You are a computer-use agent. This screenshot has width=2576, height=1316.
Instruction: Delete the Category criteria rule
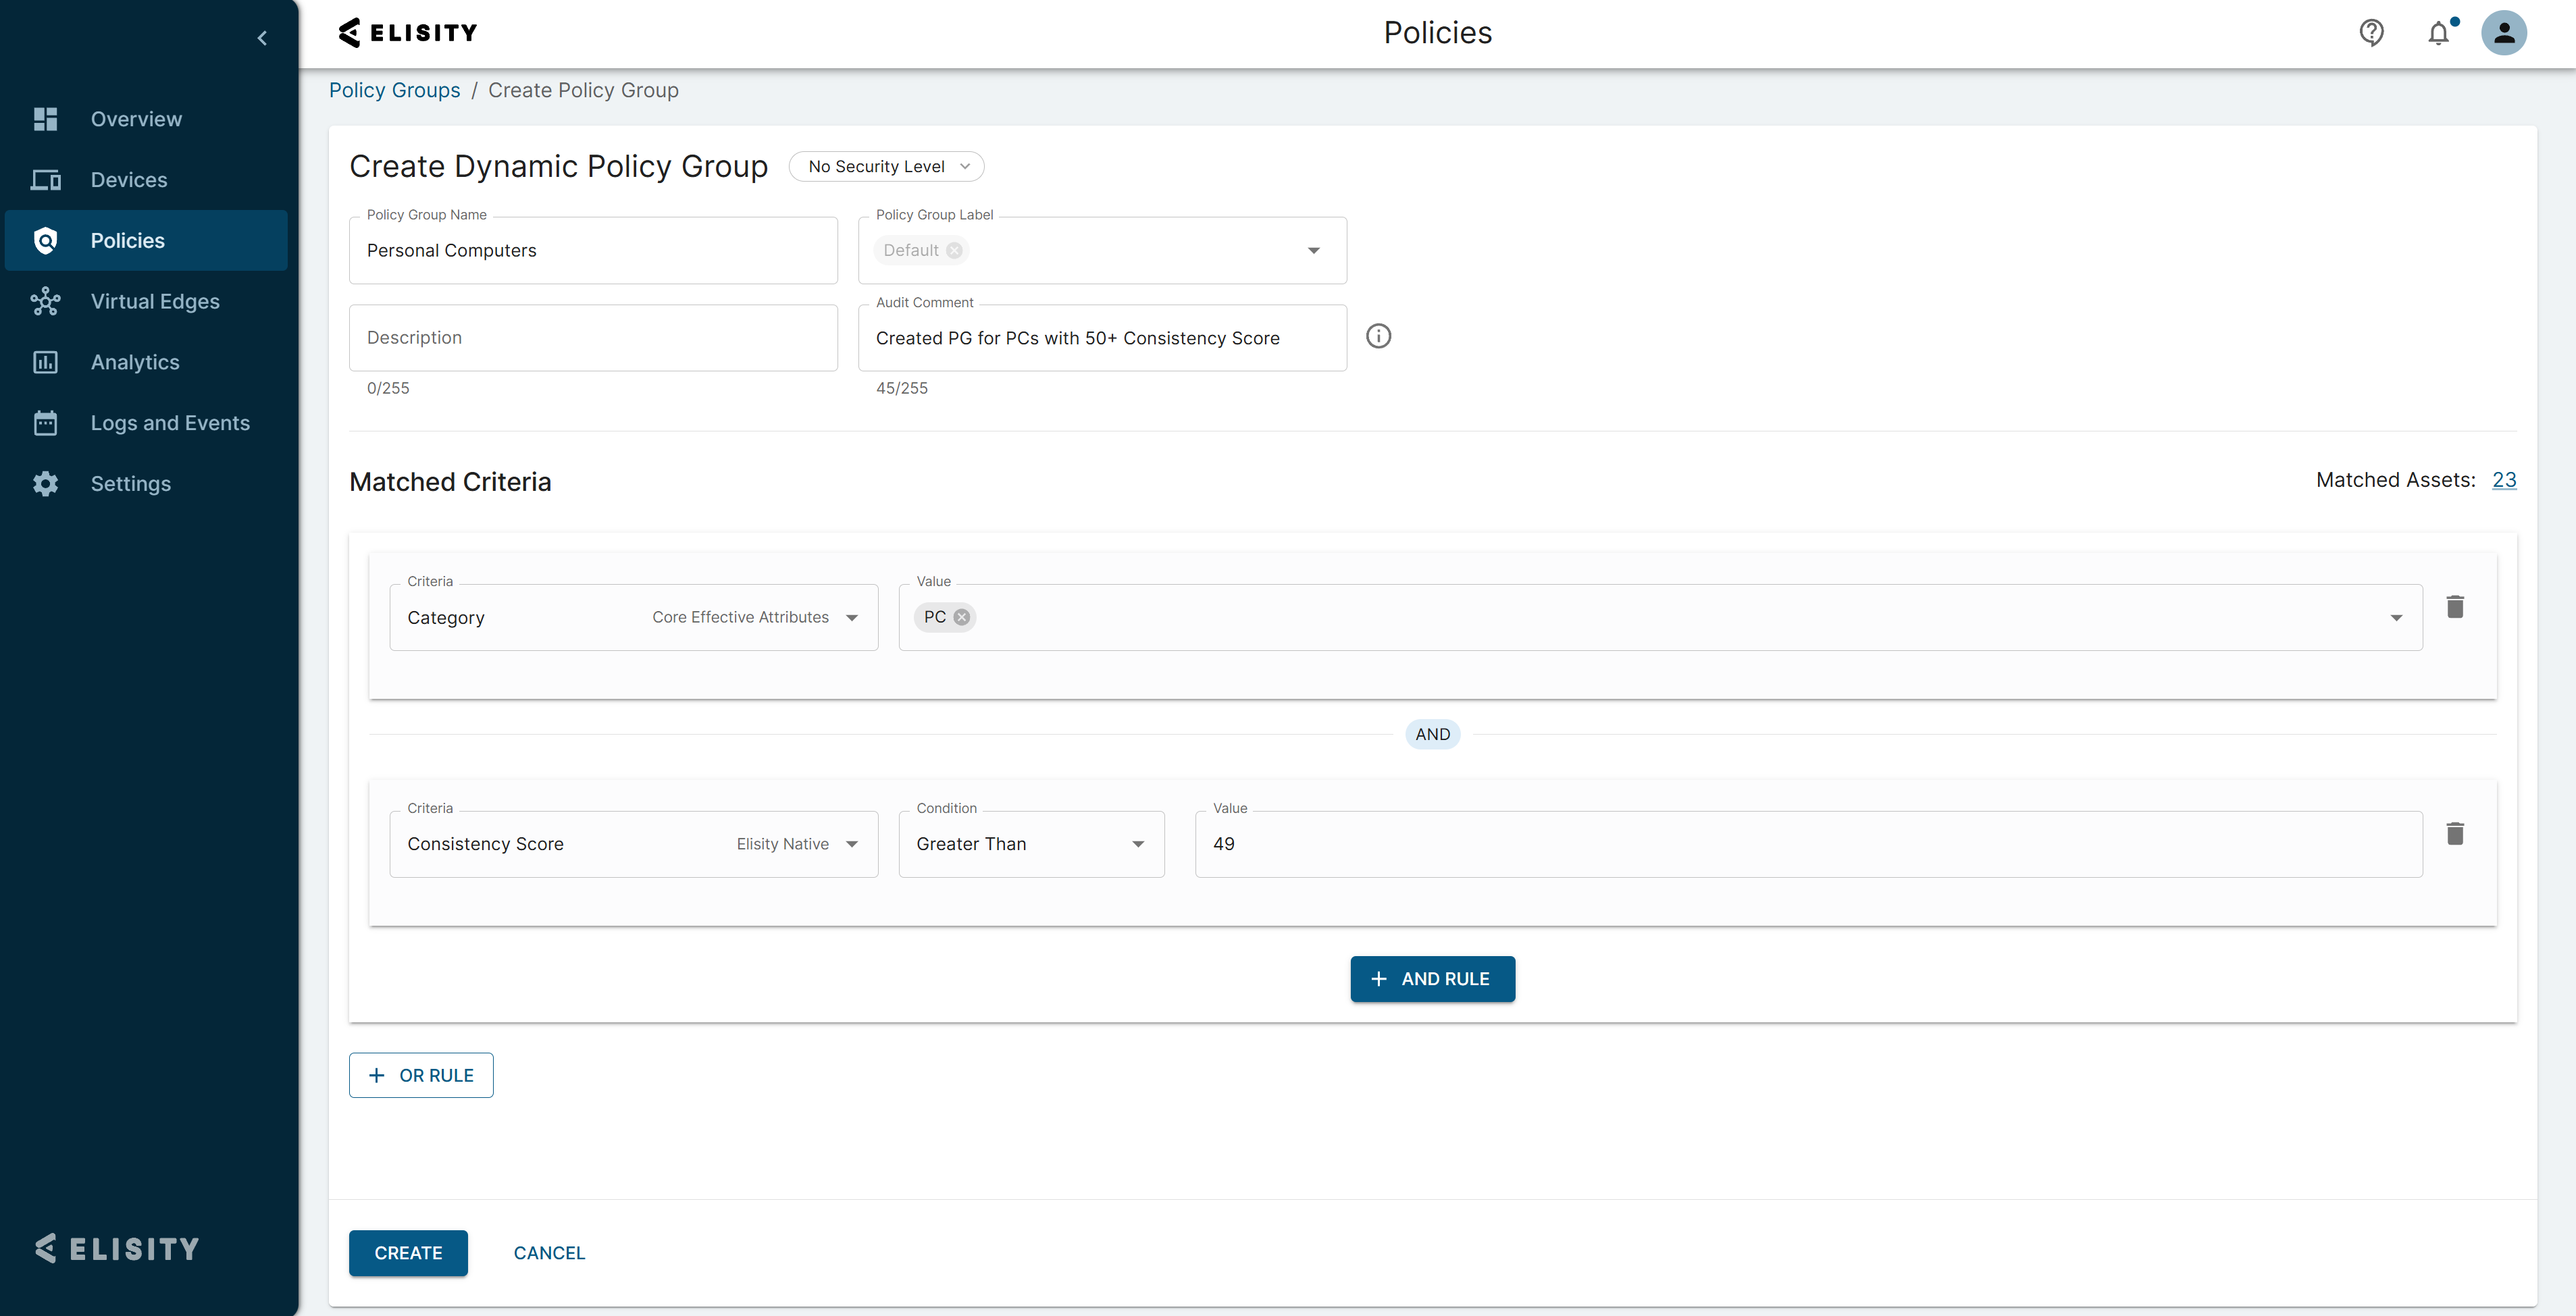2454,607
